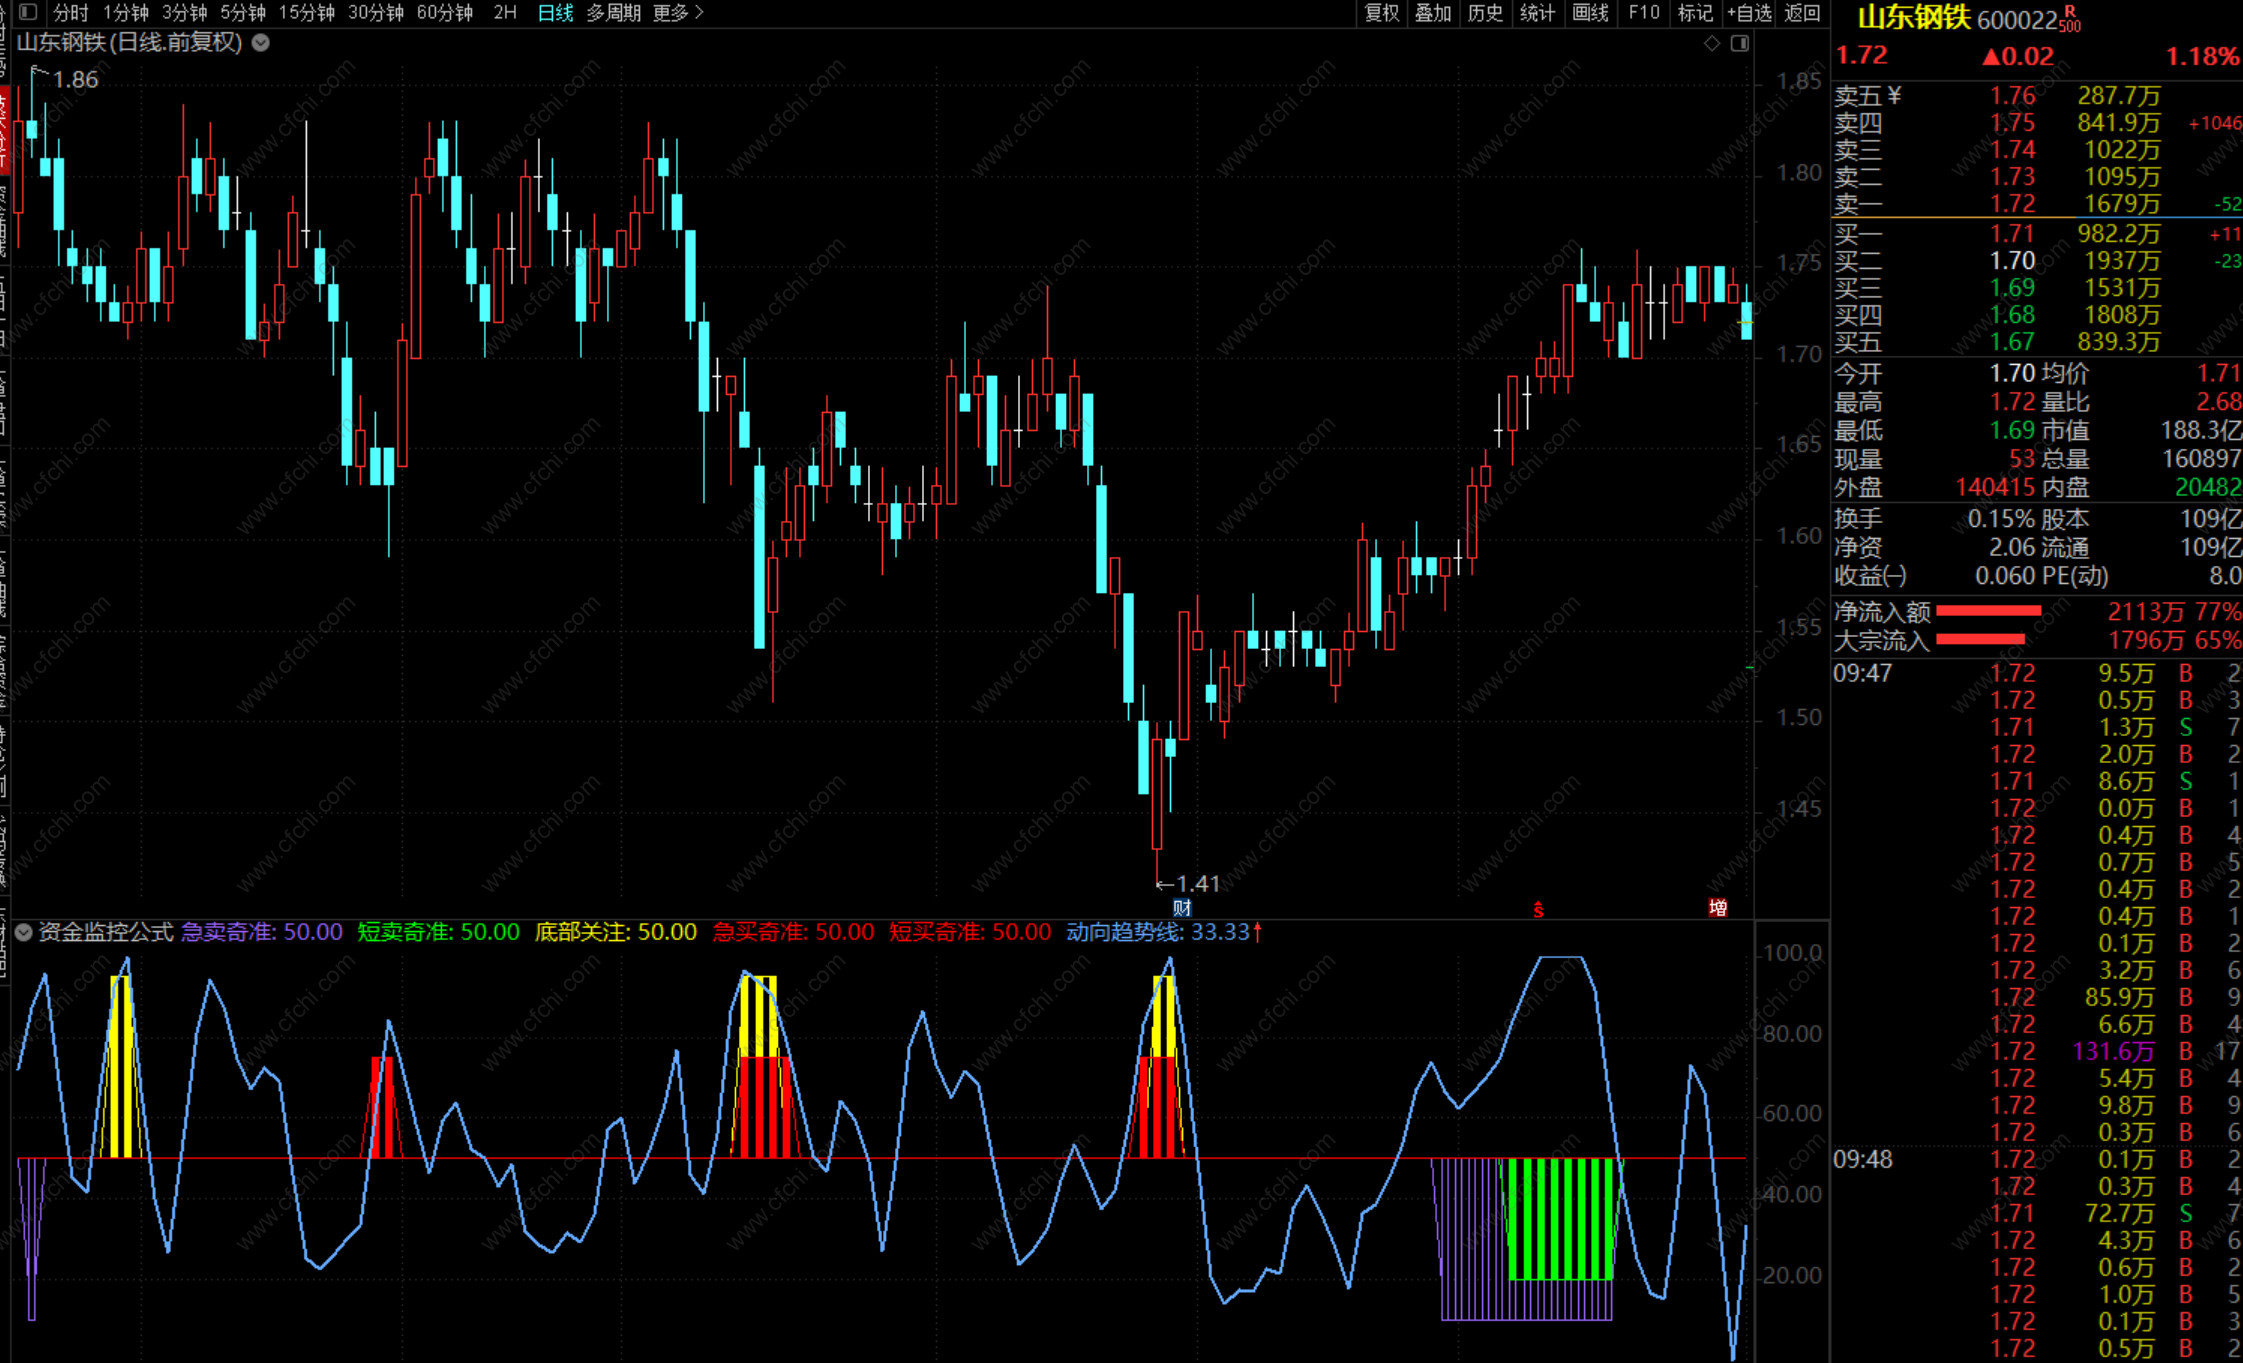Click the red 增 event marker icon
The width and height of the screenshot is (2243, 1363).
(x=1718, y=908)
